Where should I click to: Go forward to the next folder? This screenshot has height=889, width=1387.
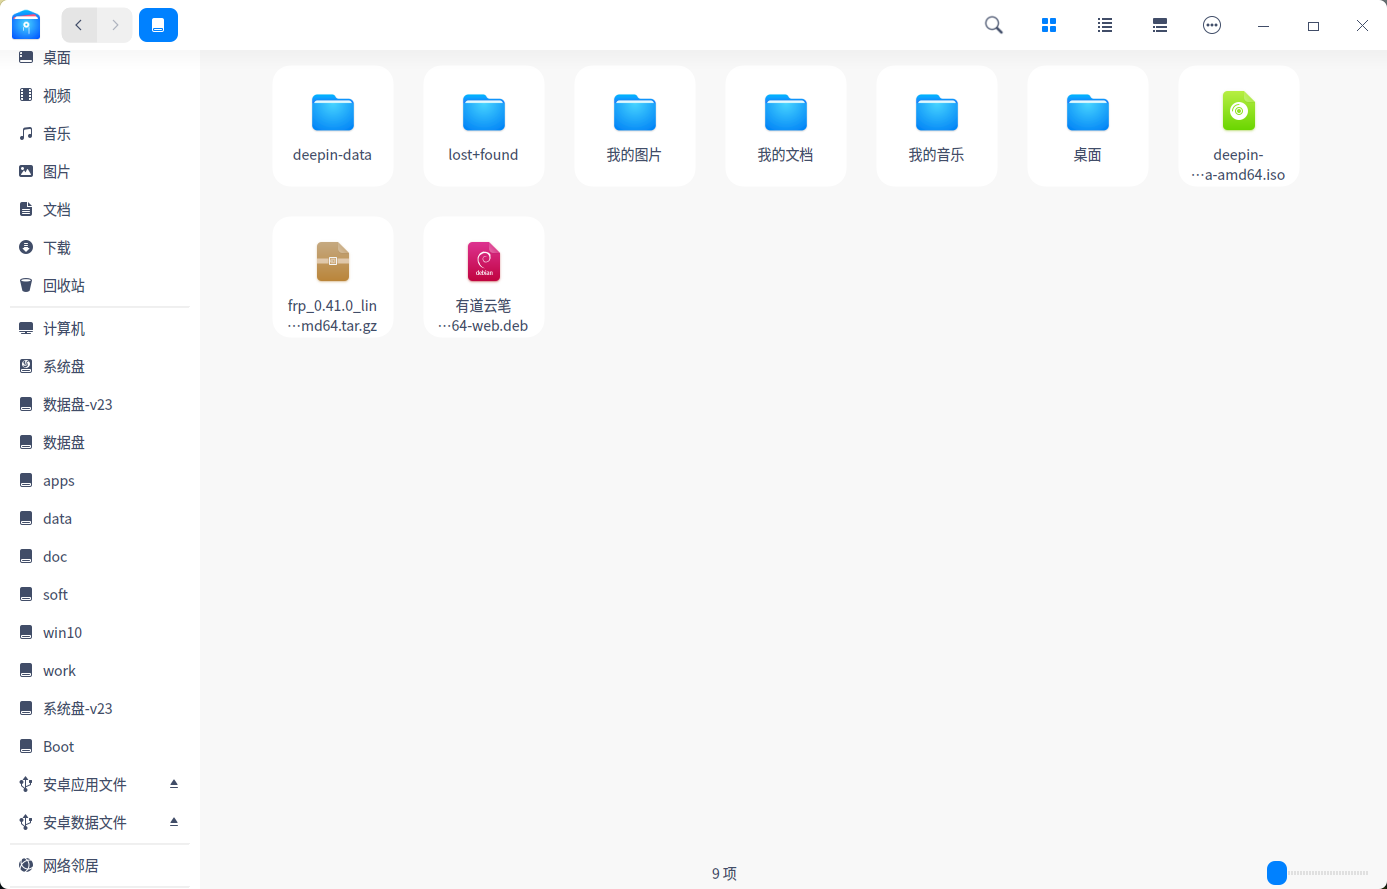point(115,25)
